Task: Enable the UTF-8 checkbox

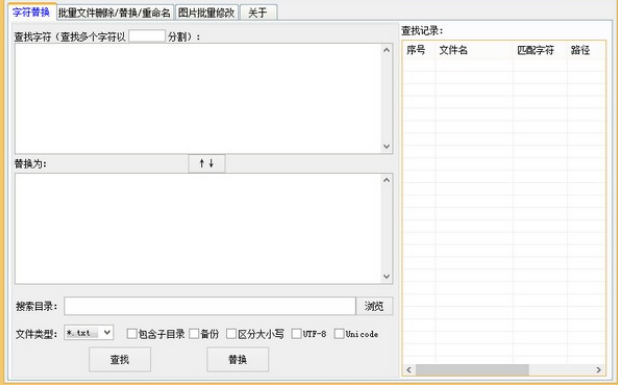Action: (296, 334)
